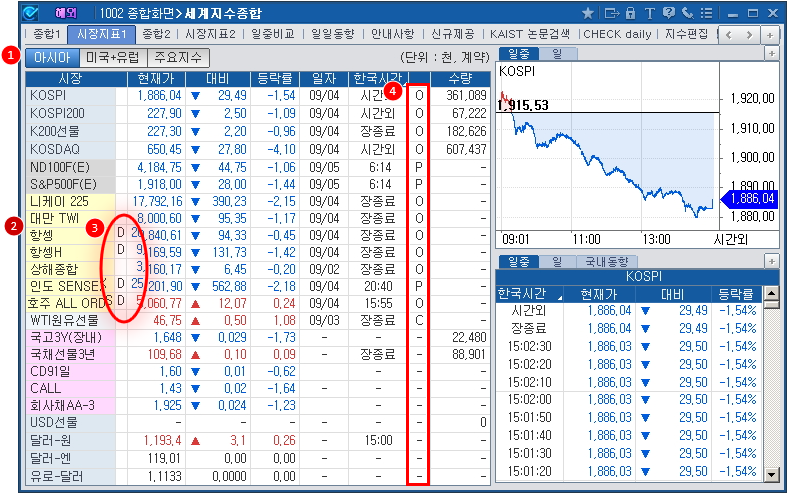Click the telephone support icon
Image resolution: width=788 pixels, height=494 pixels.
[x=687, y=13]
